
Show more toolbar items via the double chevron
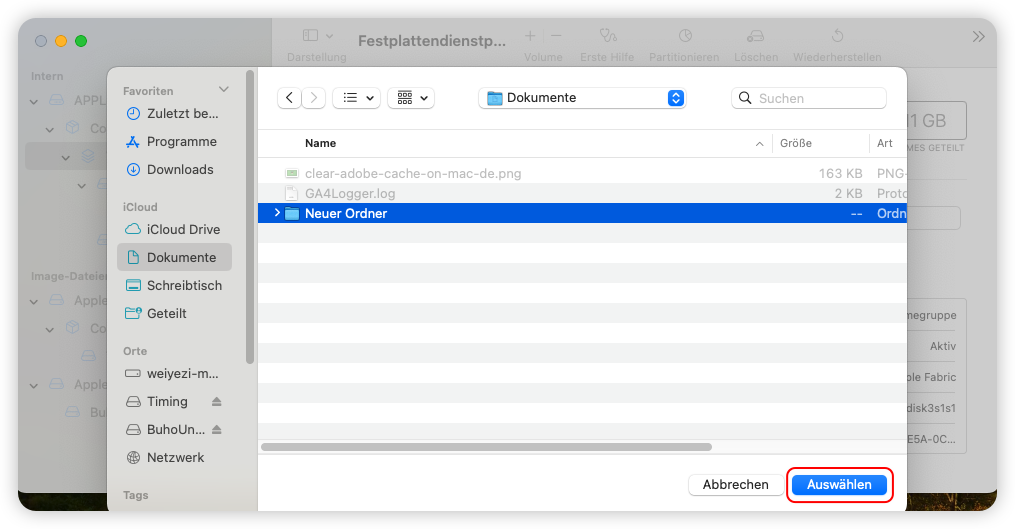coord(978,37)
